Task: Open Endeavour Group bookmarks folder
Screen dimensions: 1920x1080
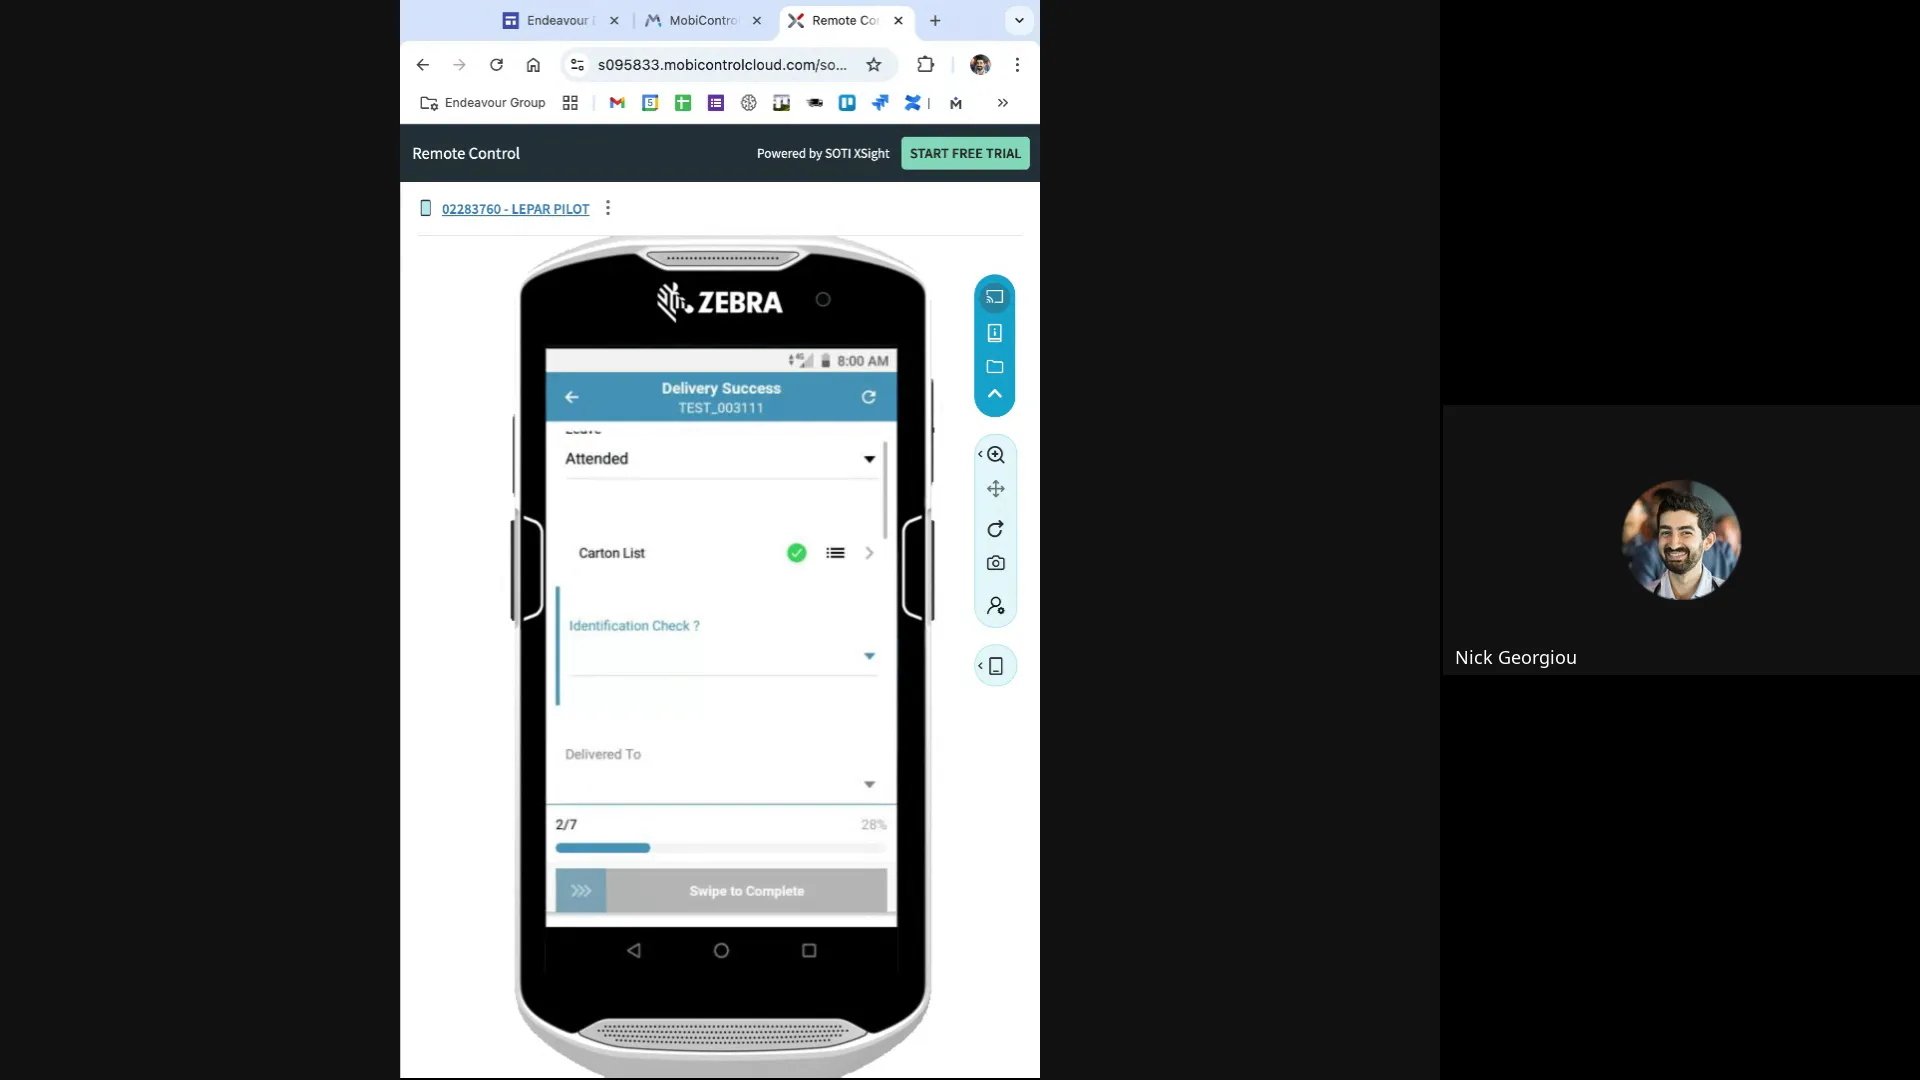Action: point(483,103)
